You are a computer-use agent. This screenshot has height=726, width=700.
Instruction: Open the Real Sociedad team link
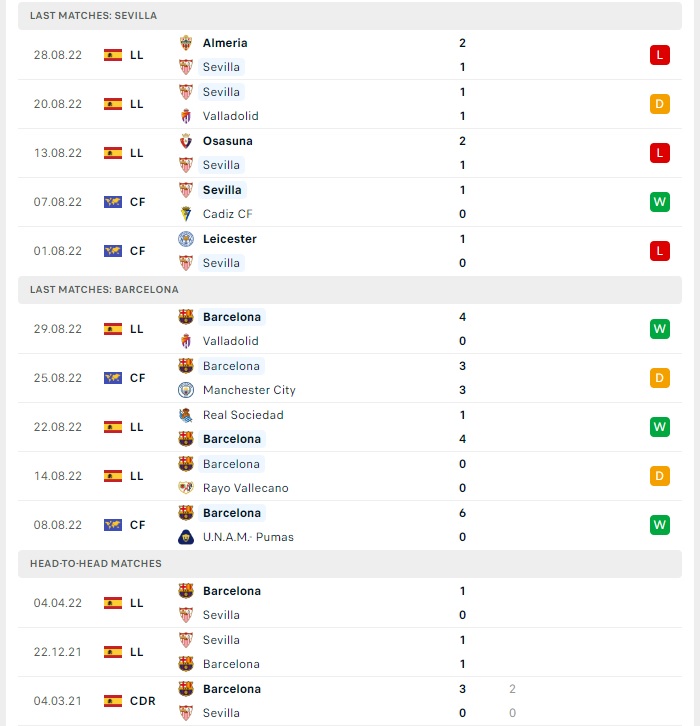pos(243,415)
